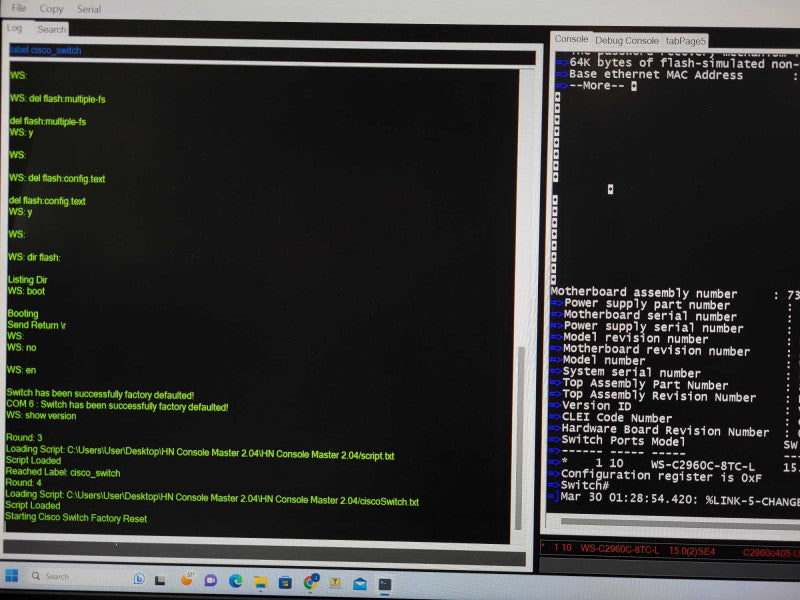Open the File menu
The height and width of the screenshot is (600, 800).
coord(18,8)
